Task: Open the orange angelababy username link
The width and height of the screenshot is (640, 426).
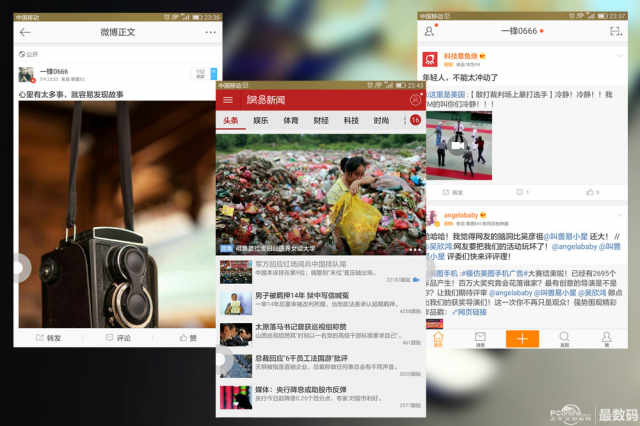Action: click(461, 215)
